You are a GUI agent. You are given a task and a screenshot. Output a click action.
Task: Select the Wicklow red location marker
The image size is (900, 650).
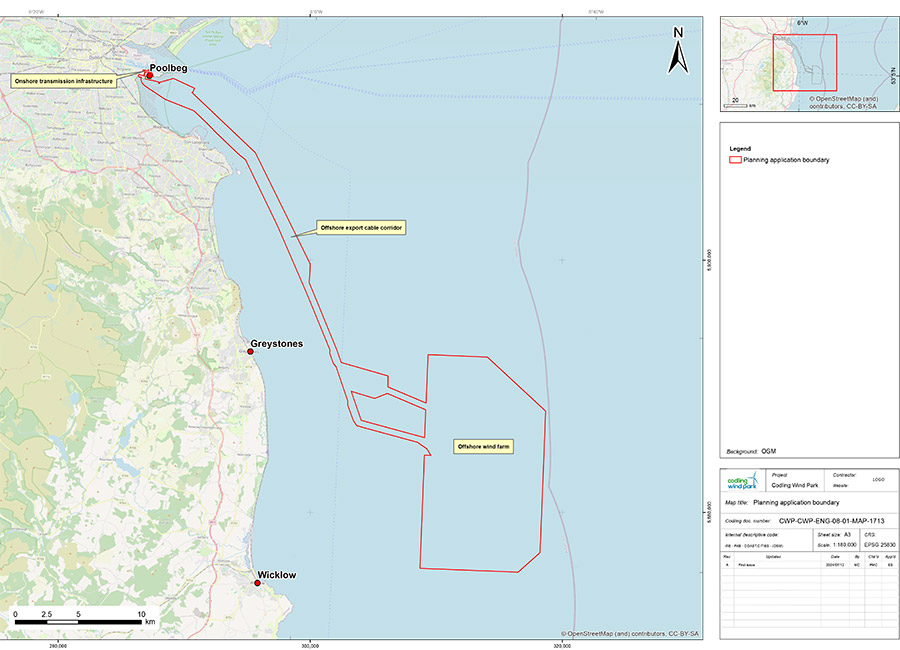[x=258, y=583]
